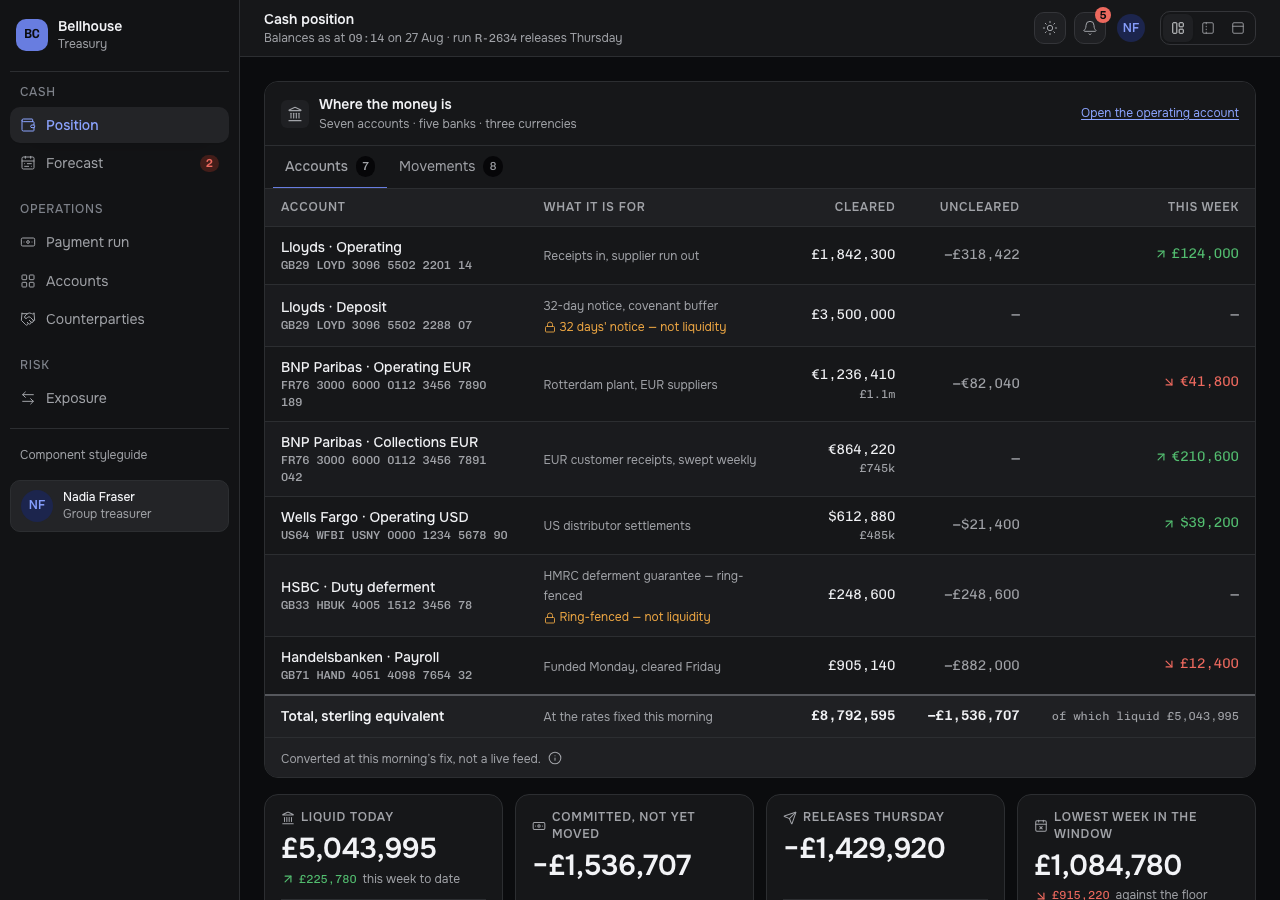The image size is (1280, 900).
Task: Select Handelsbanken · Payroll row
Action: click(x=760, y=666)
